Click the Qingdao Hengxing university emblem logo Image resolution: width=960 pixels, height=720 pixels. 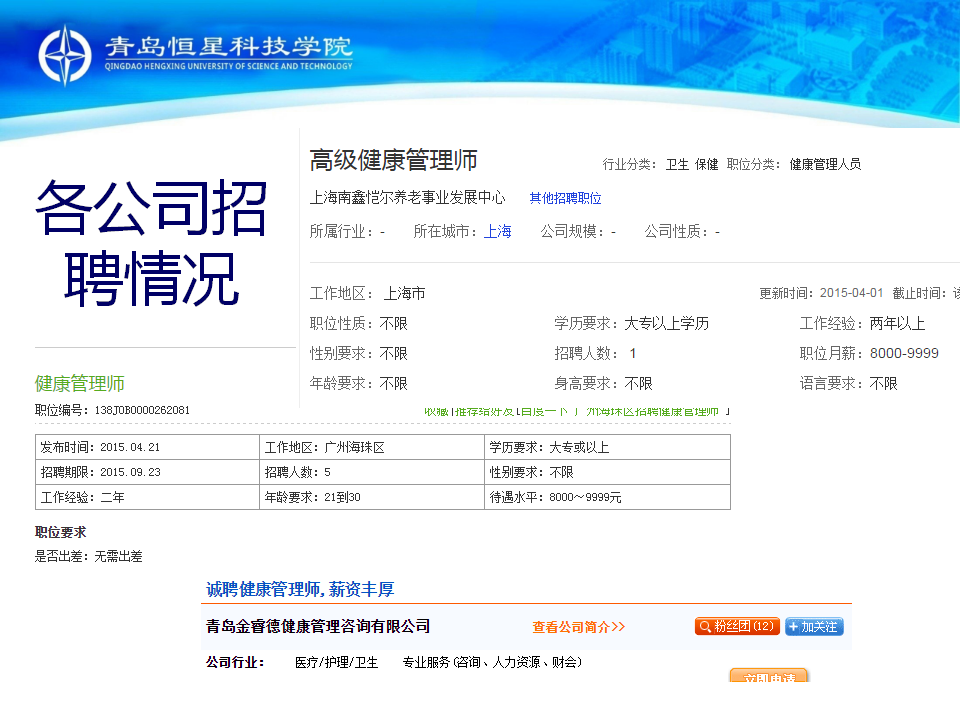(x=65, y=54)
